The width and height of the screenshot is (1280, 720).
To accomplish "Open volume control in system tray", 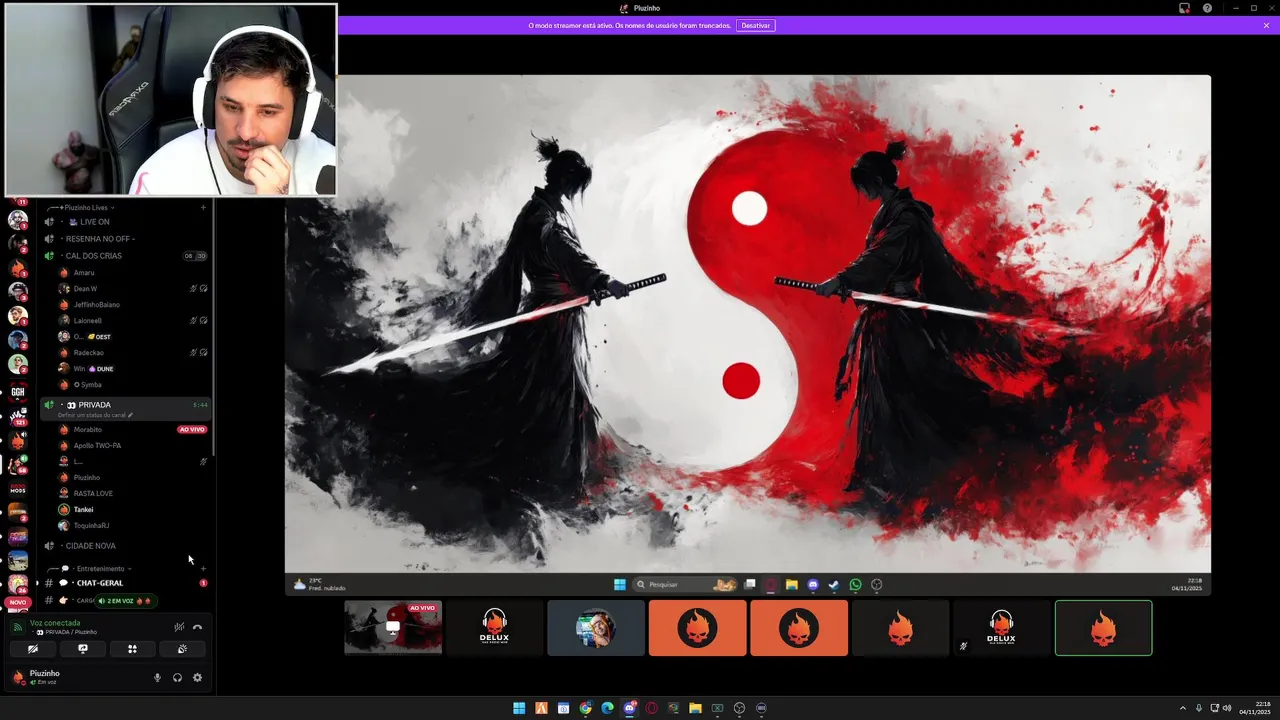I will click(1227, 708).
